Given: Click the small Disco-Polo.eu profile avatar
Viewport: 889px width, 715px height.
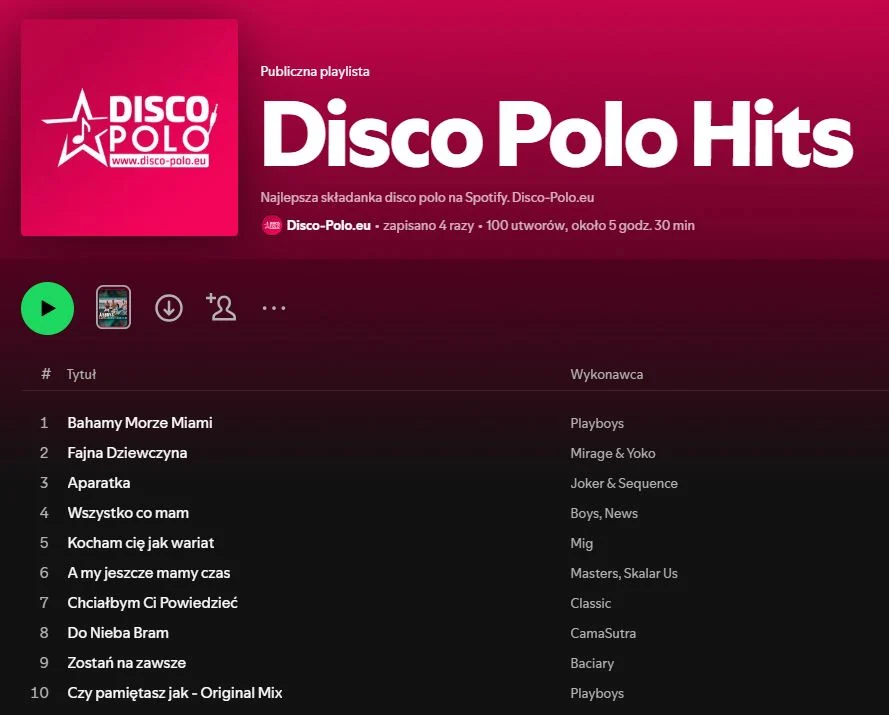Looking at the screenshot, I should click(272, 226).
